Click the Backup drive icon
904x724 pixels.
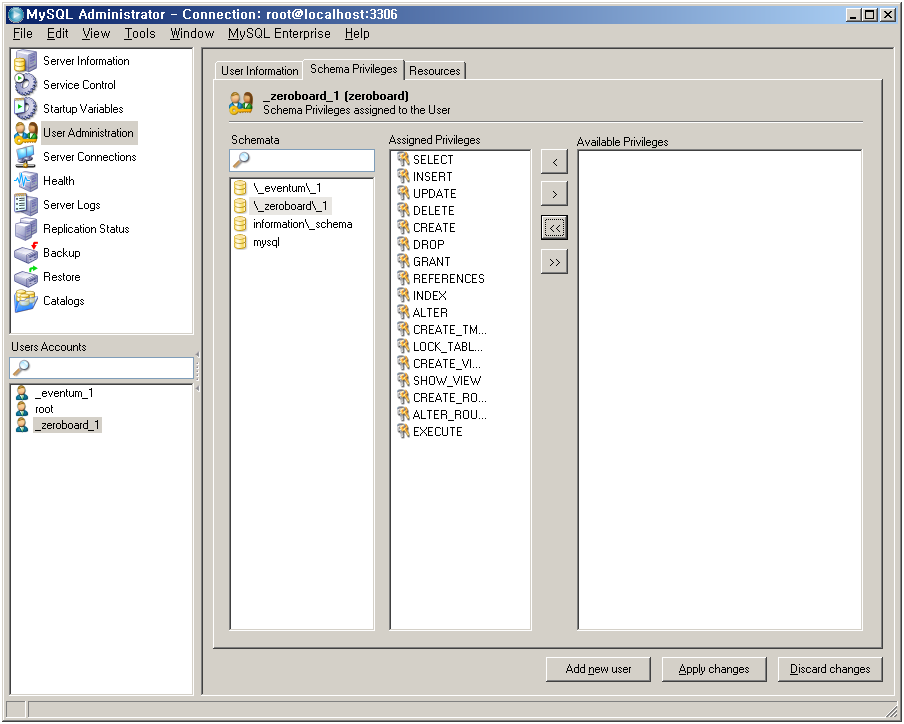pos(25,253)
